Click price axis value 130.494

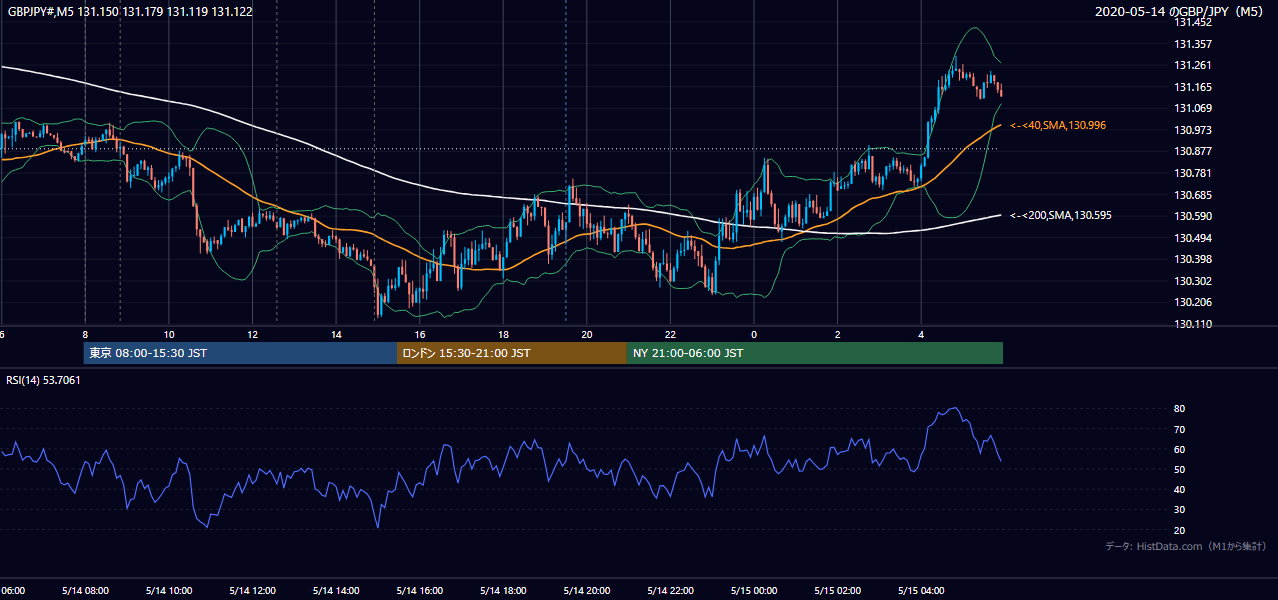point(1192,238)
